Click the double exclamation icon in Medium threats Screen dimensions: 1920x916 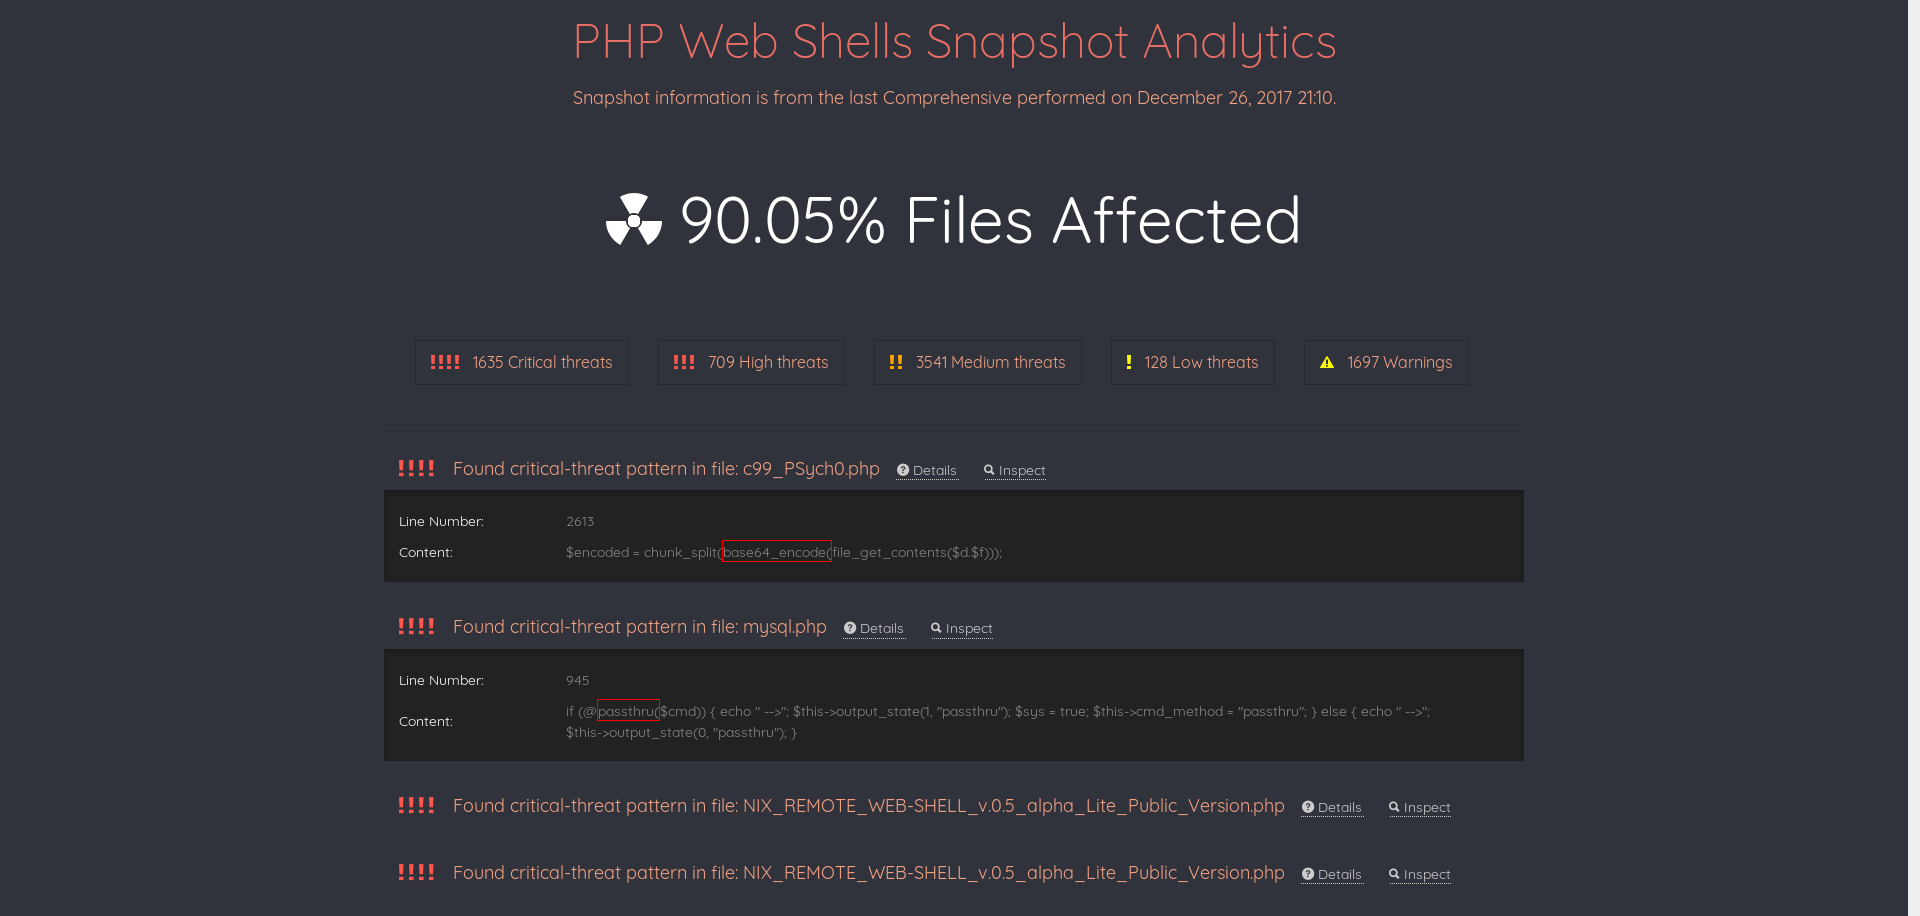896,362
